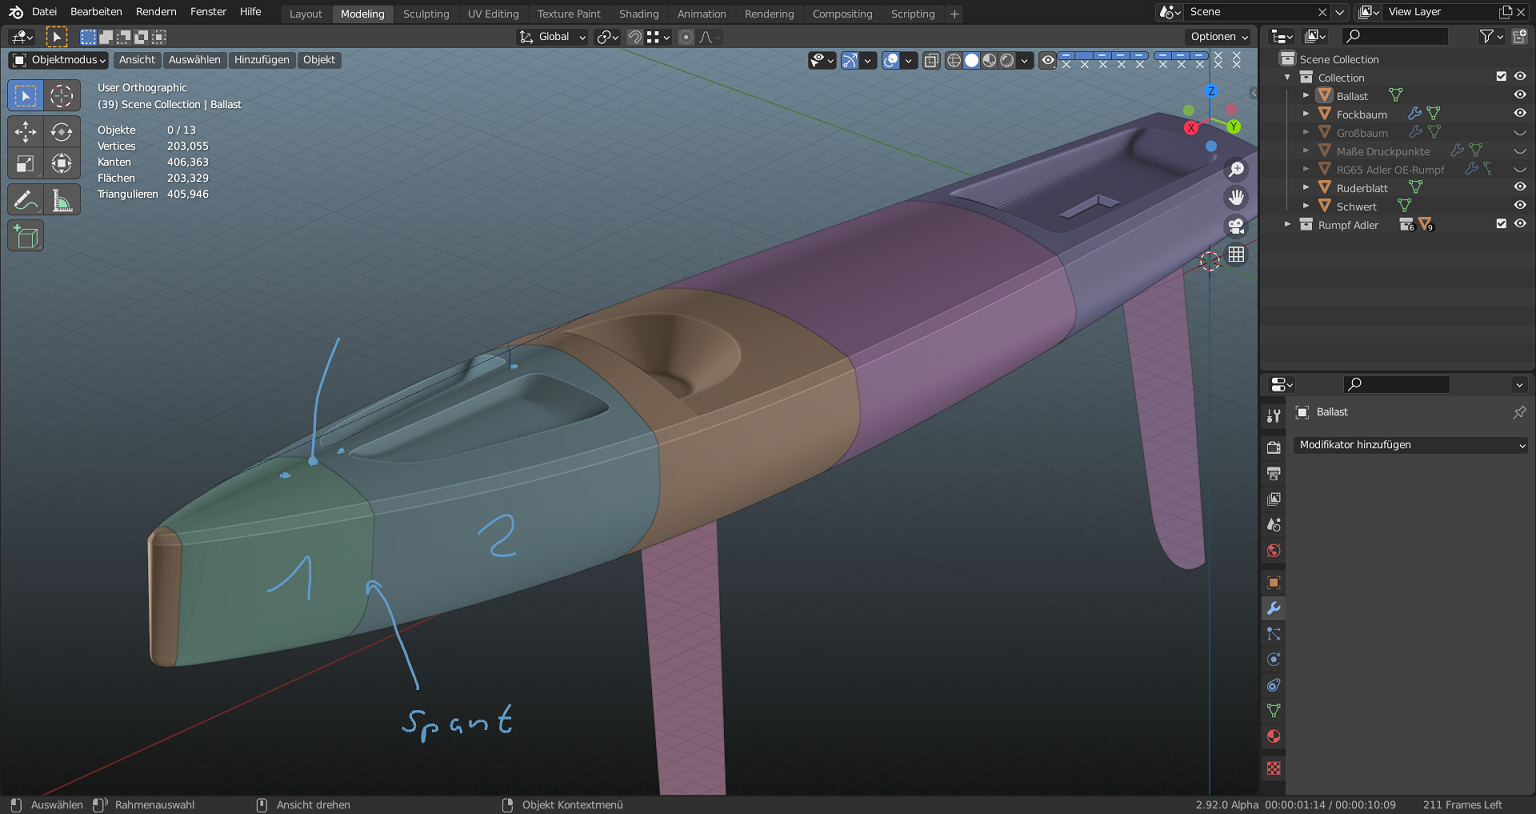Screen dimensions: 1536x814
Task: Open the Material properties tab
Action: 1274,736
